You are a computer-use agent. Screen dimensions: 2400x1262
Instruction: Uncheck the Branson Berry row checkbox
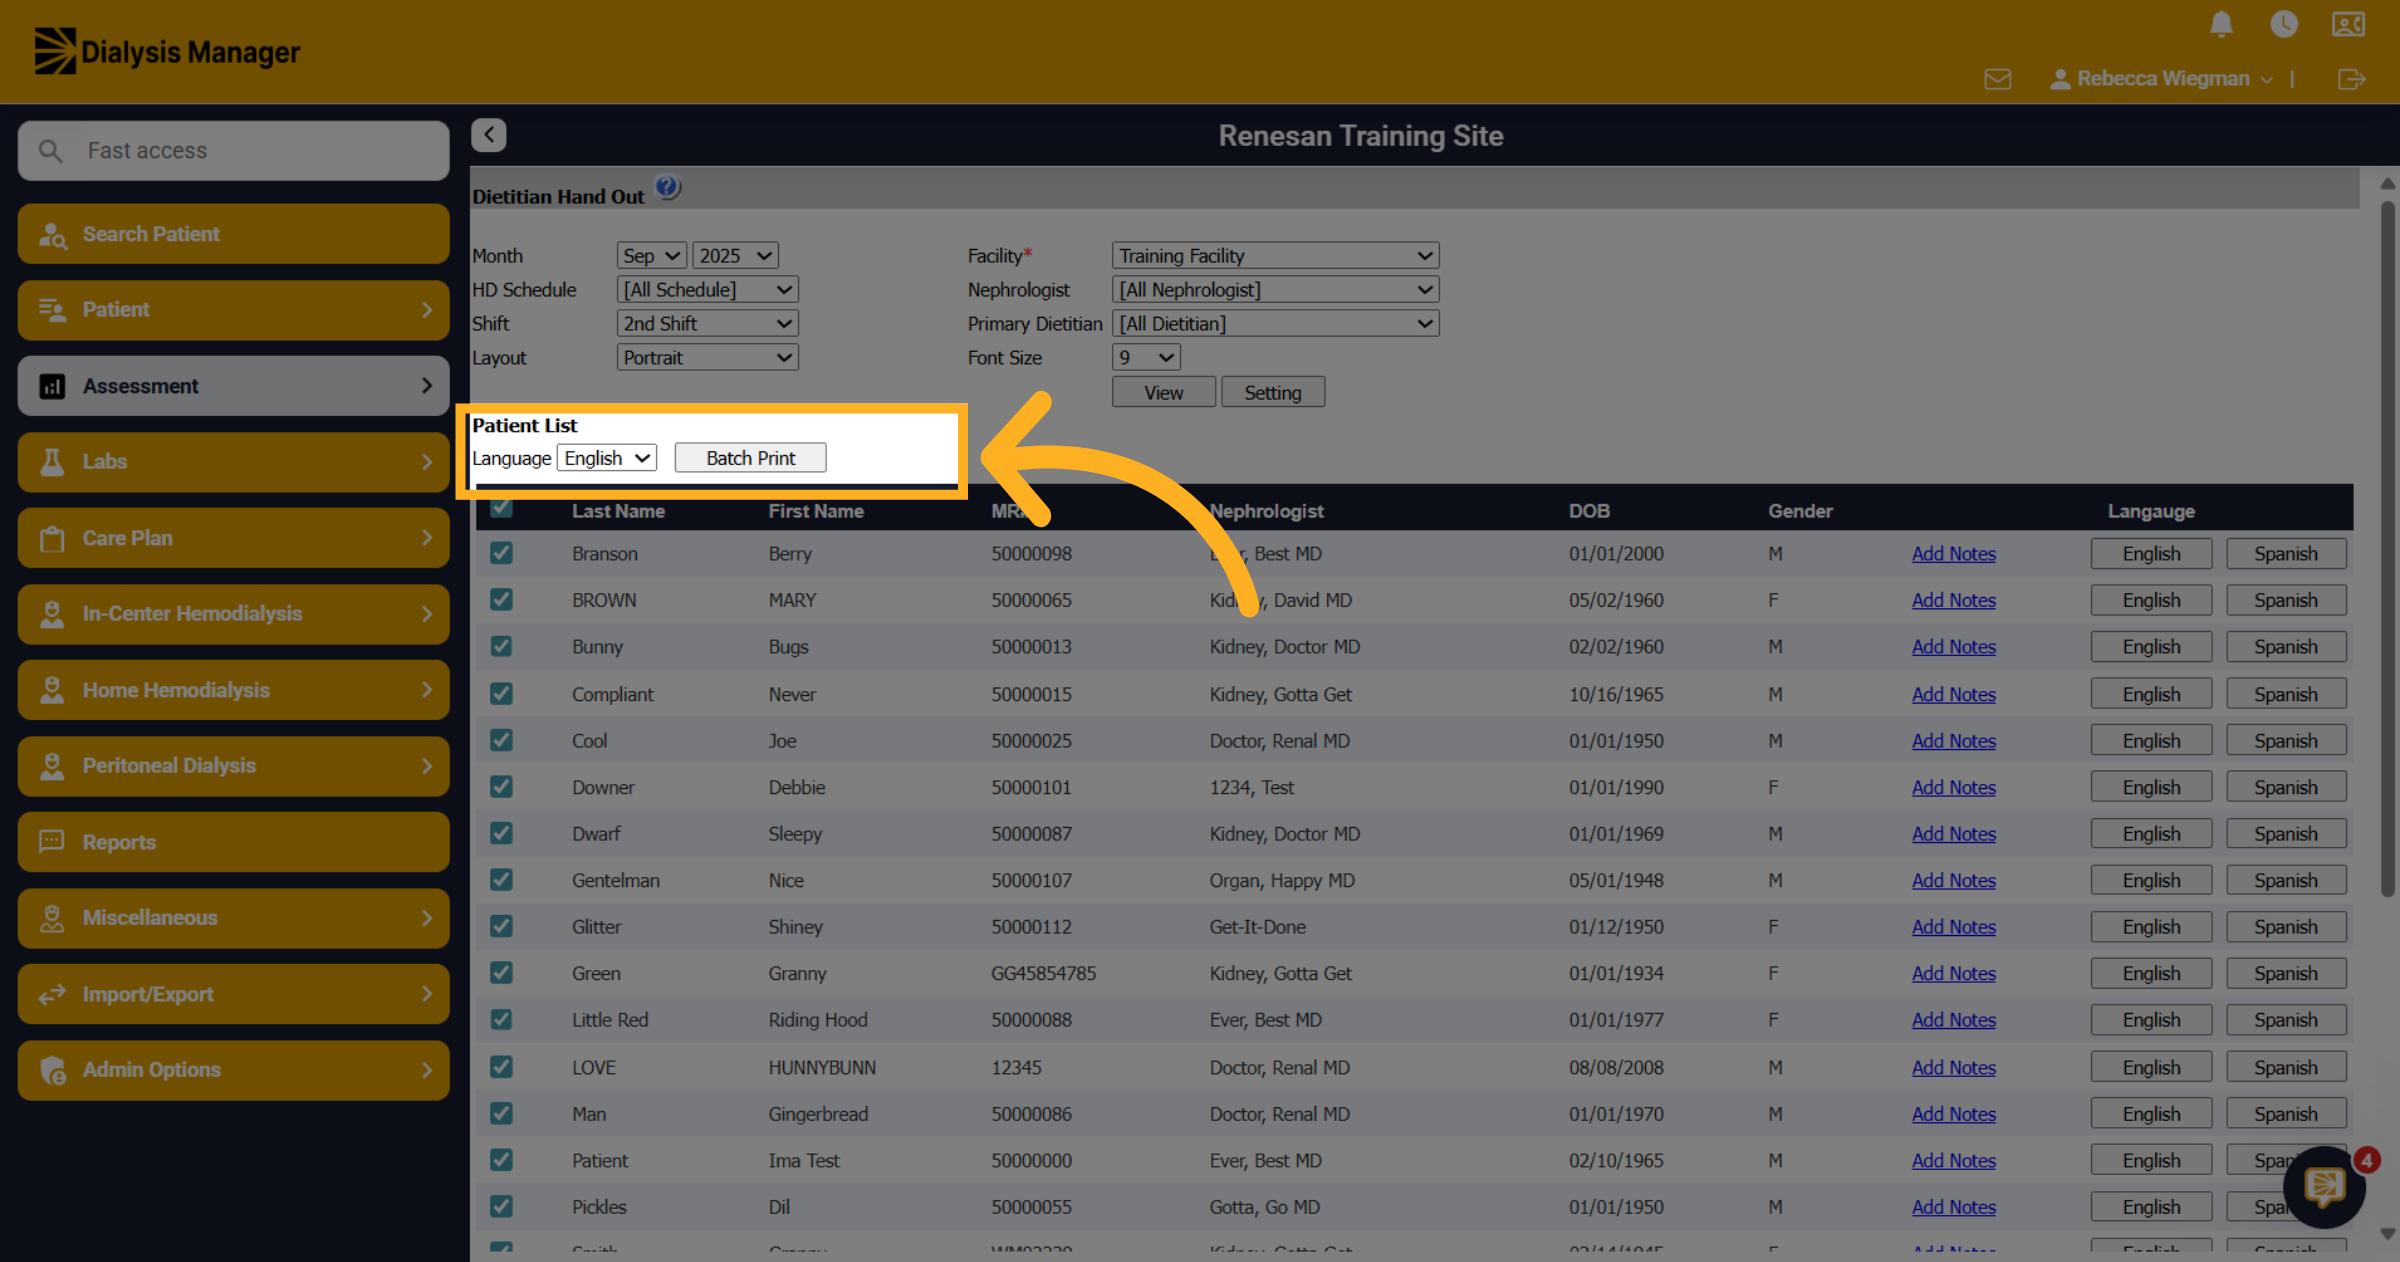[501, 553]
